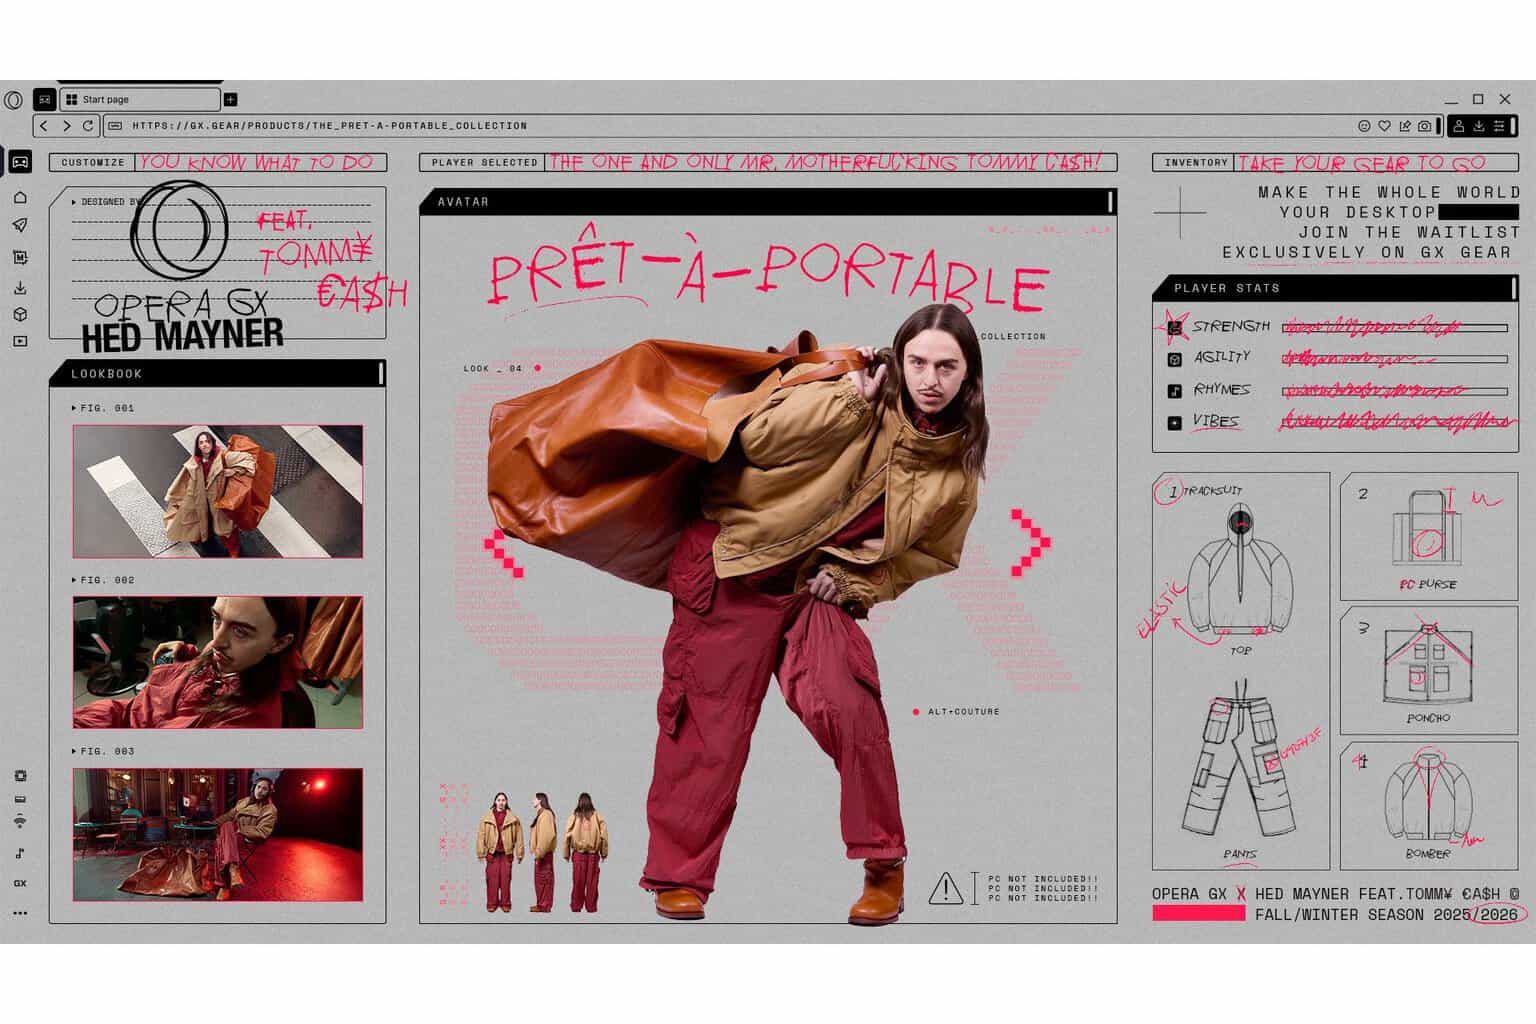Screen dimensions: 1536x1024
Task: Click the CPU limiter sidebar icon
Action: [20, 776]
